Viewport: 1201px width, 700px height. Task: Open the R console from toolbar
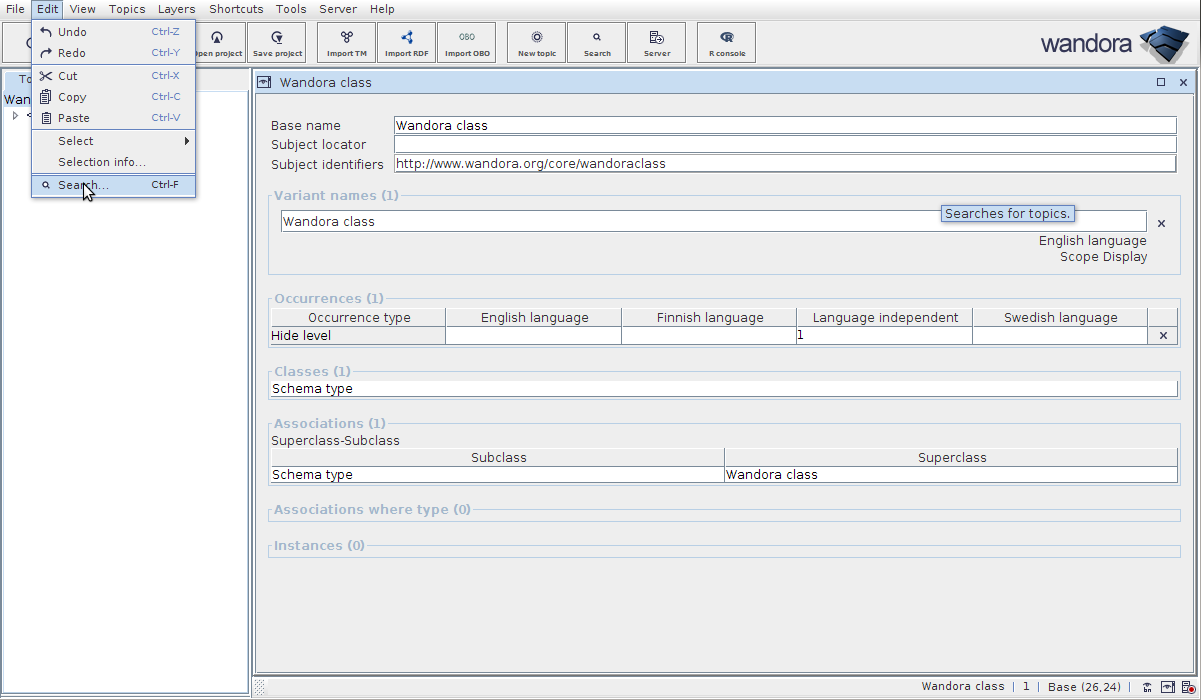[727, 42]
